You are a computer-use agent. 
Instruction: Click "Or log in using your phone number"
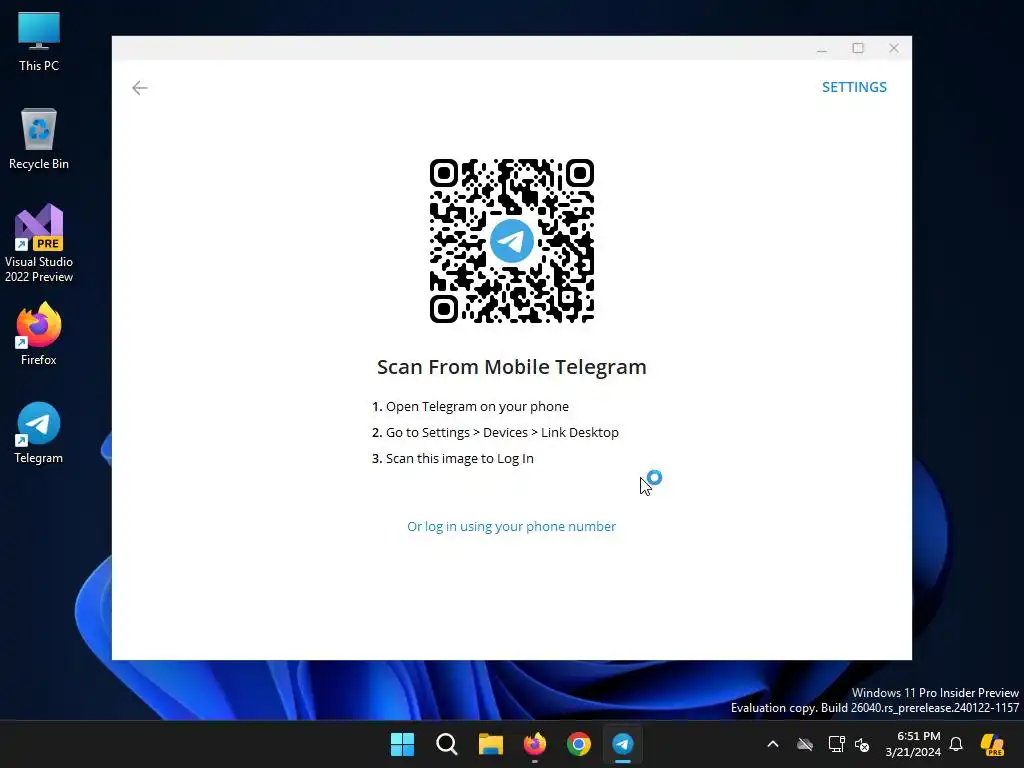tap(511, 526)
